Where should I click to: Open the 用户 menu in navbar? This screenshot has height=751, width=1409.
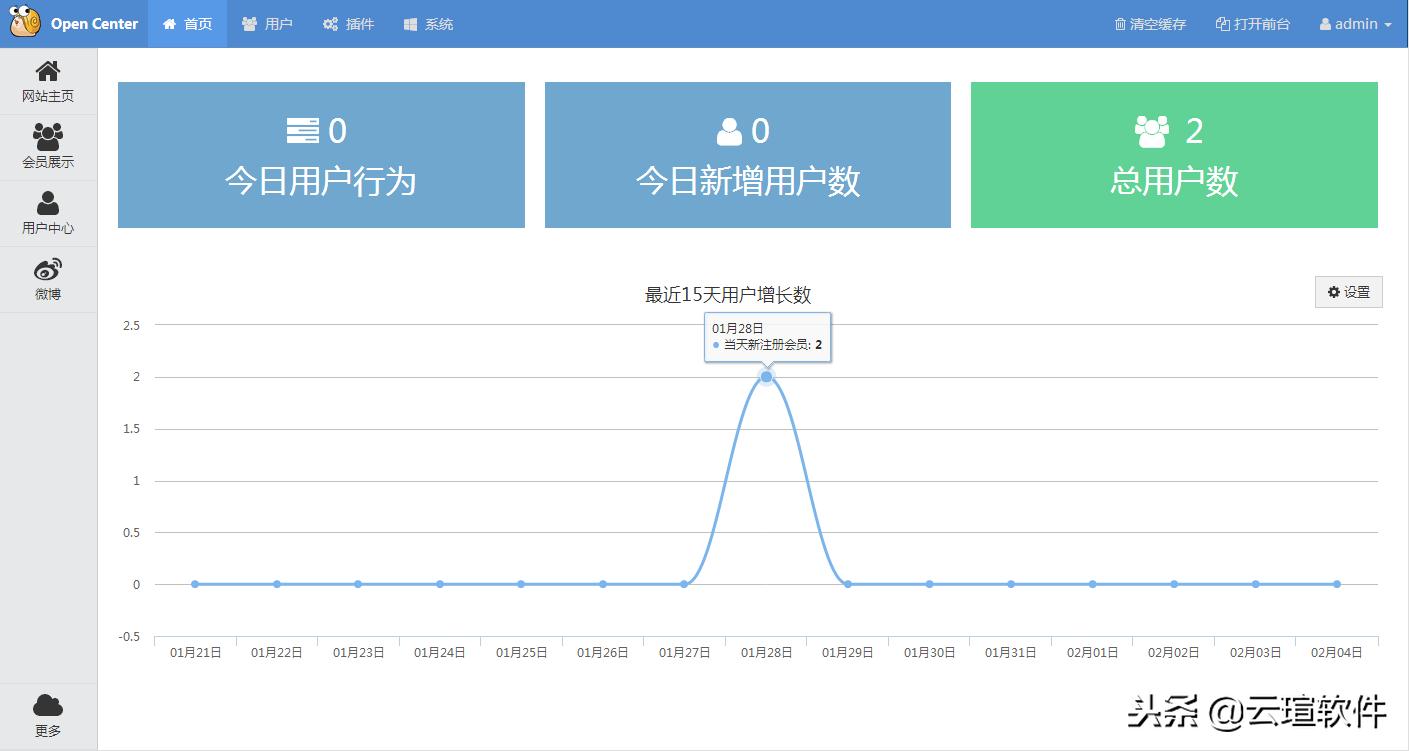(267, 24)
